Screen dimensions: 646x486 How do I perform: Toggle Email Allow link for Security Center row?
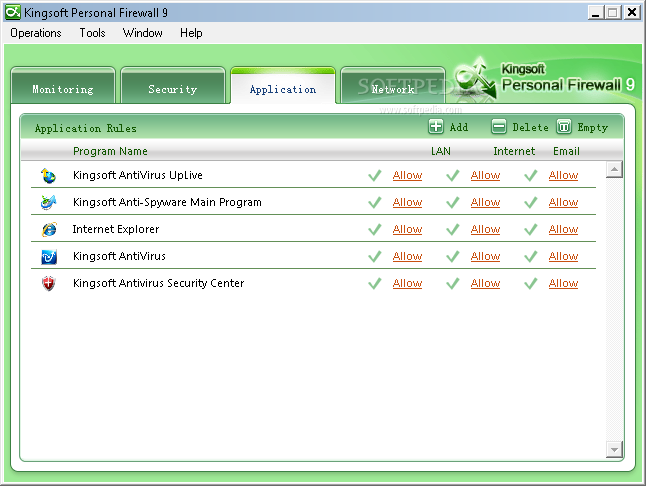563,283
